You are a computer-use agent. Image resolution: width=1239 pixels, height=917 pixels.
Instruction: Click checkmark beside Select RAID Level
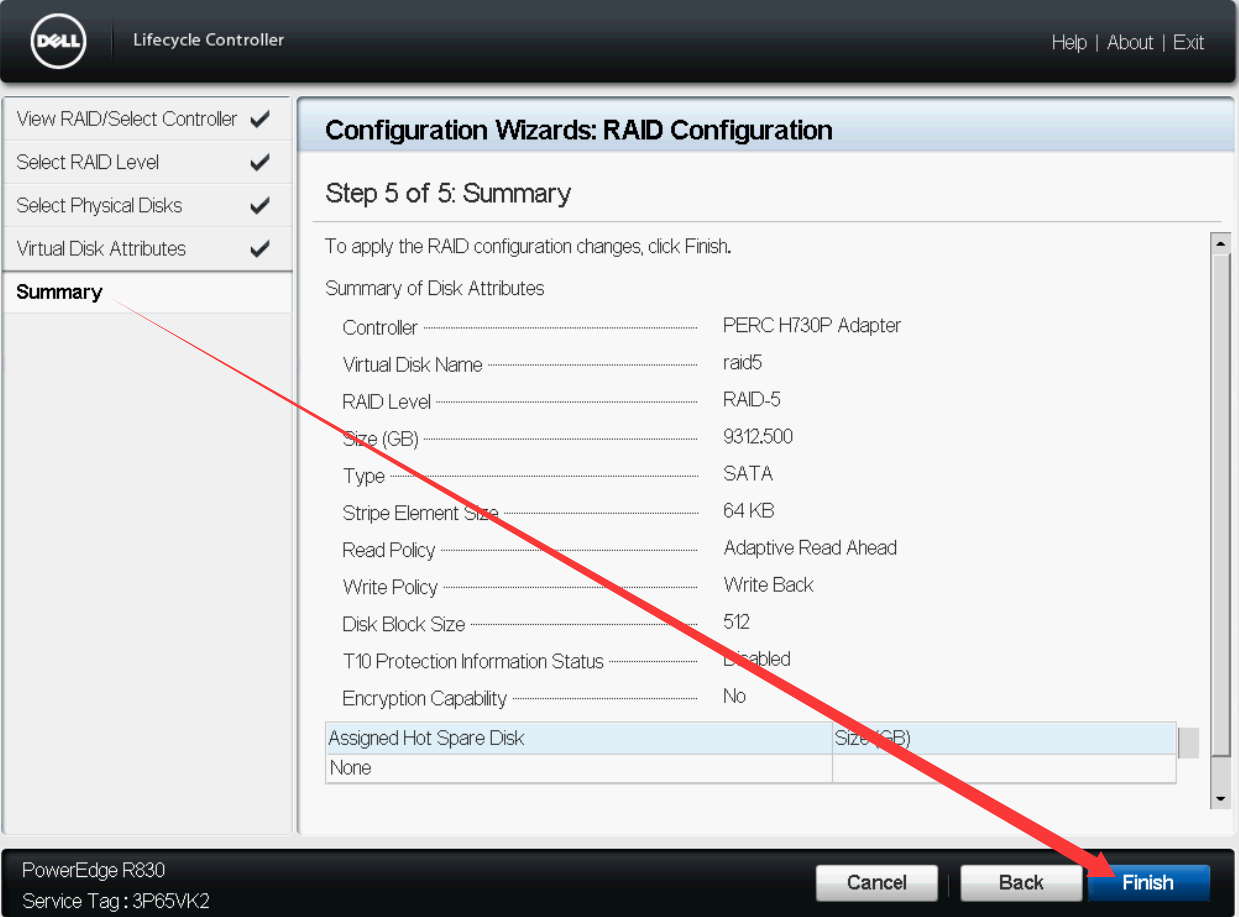[260, 162]
